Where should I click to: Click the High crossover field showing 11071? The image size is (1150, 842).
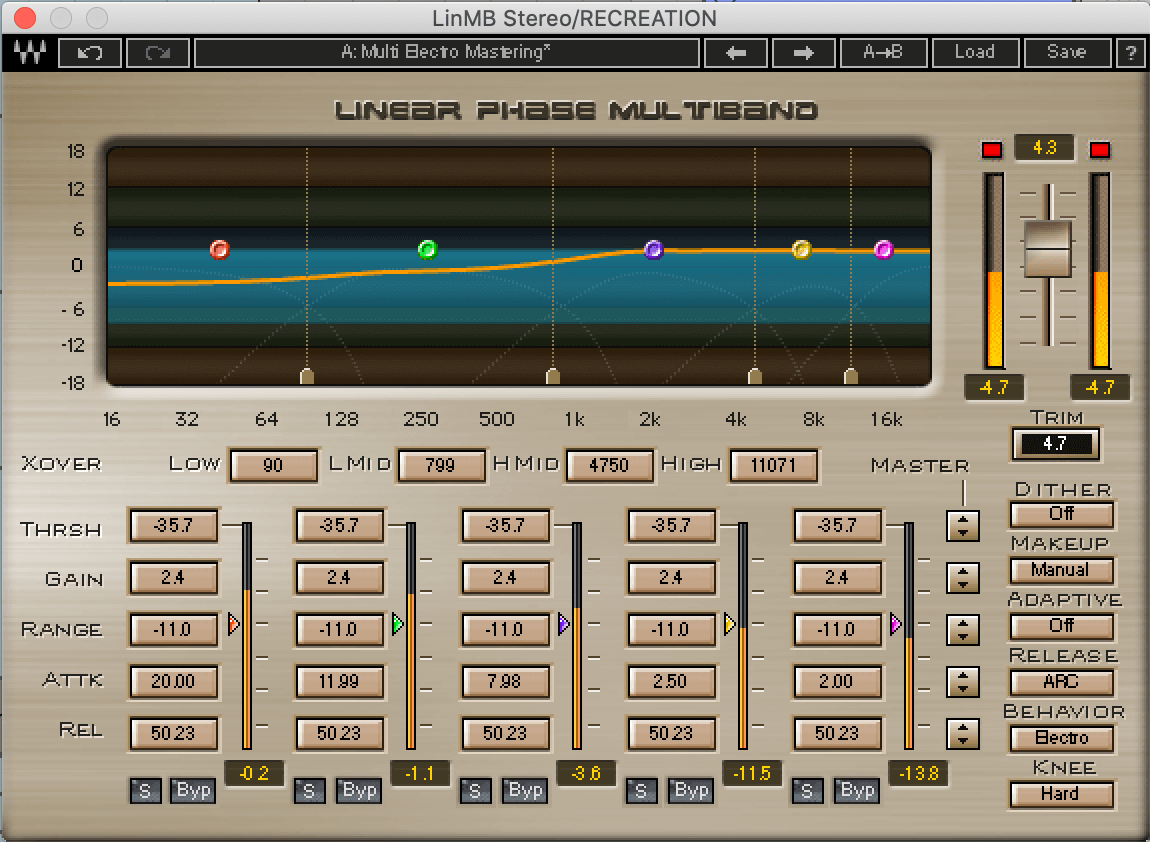[x=773, y=466]
